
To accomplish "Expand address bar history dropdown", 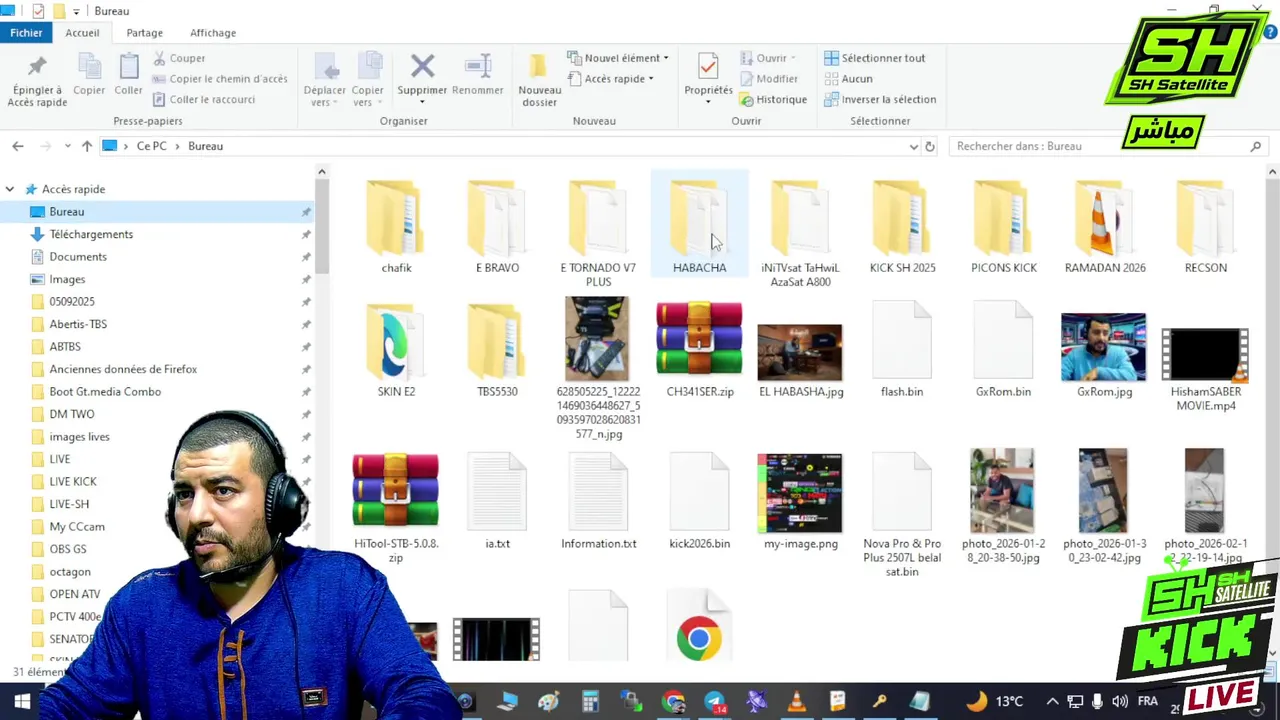I will (913, 146).
